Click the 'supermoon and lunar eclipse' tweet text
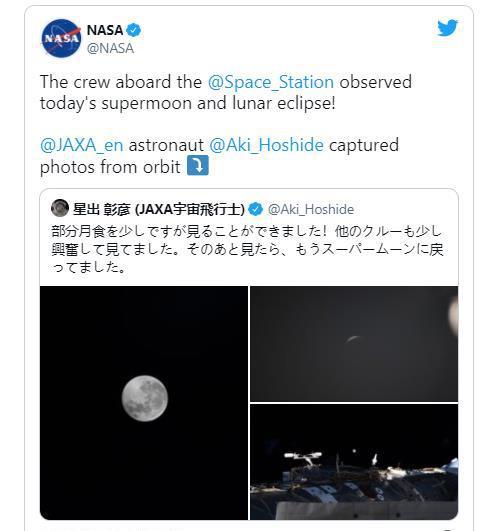This screenshot has width=499, height=531. [x=188, y=103]
